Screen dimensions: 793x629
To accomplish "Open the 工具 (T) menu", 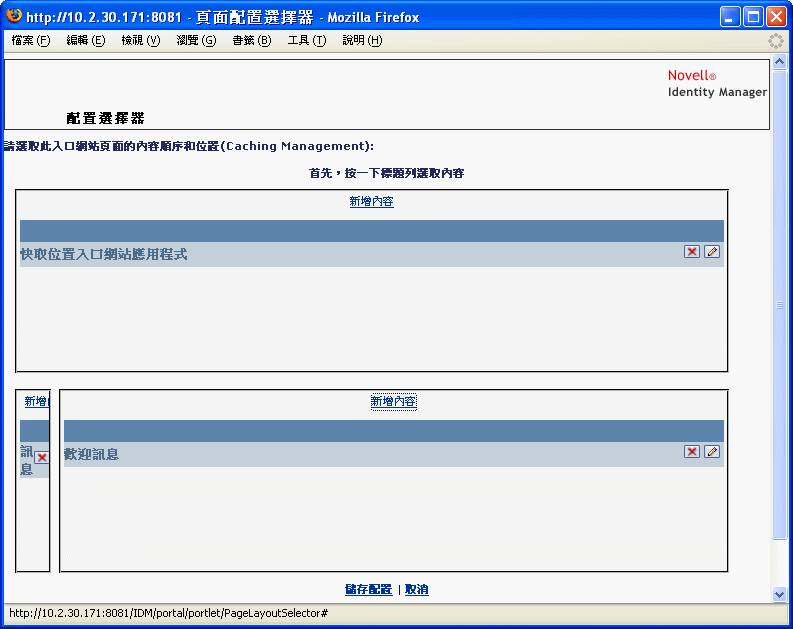I will click(306, 40).
